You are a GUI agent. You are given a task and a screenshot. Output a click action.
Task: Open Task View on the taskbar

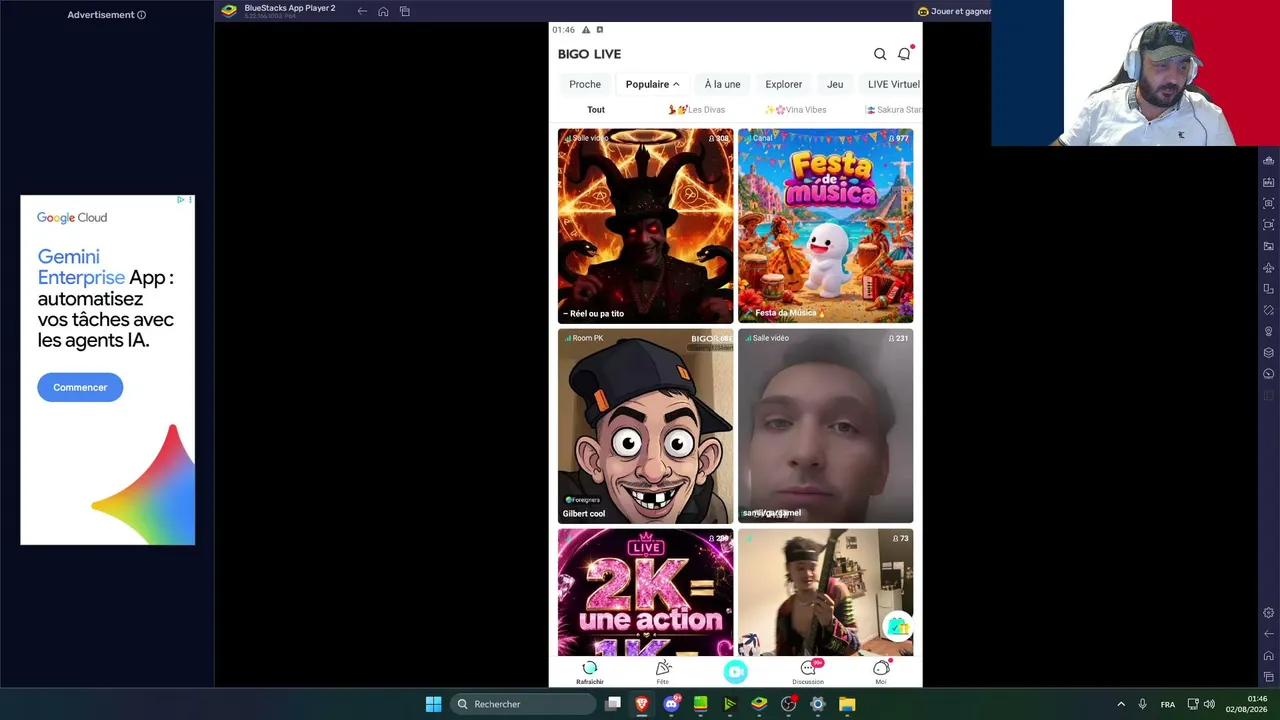[613, 704]
